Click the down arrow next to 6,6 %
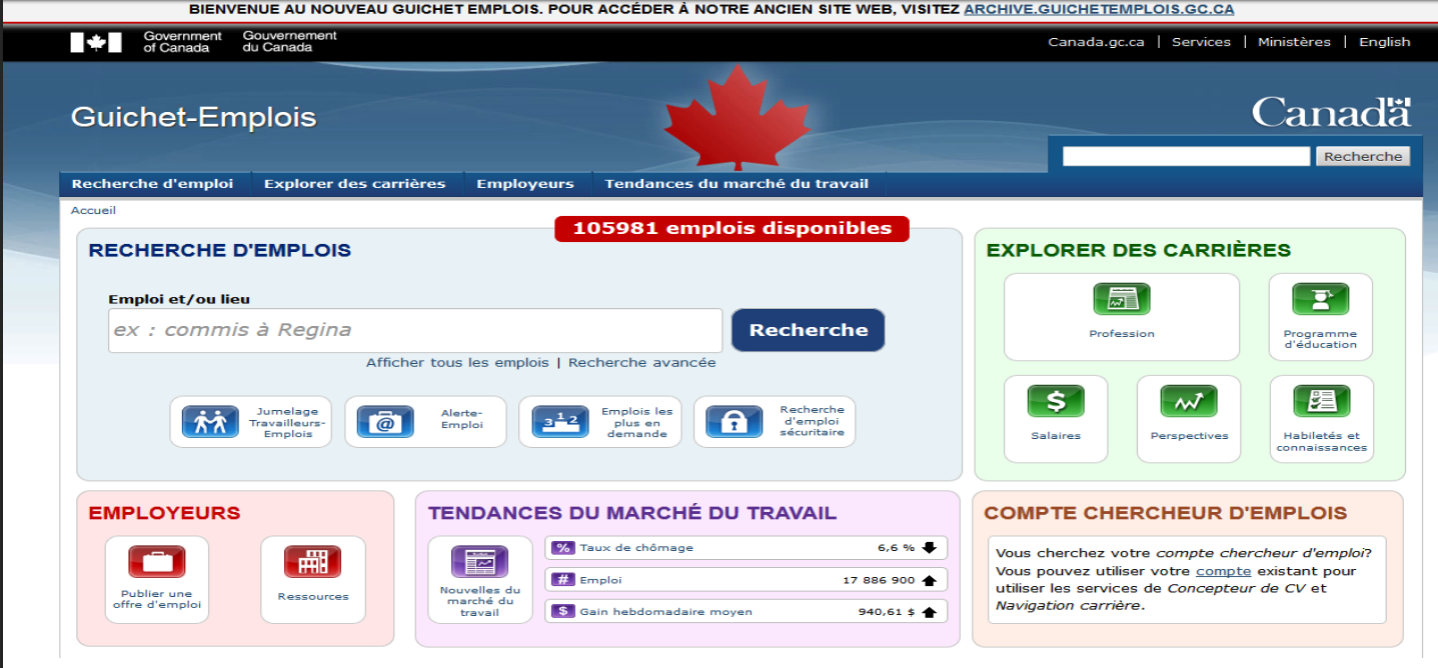This screenshot has height=668, width=1438. click(929, 548)
